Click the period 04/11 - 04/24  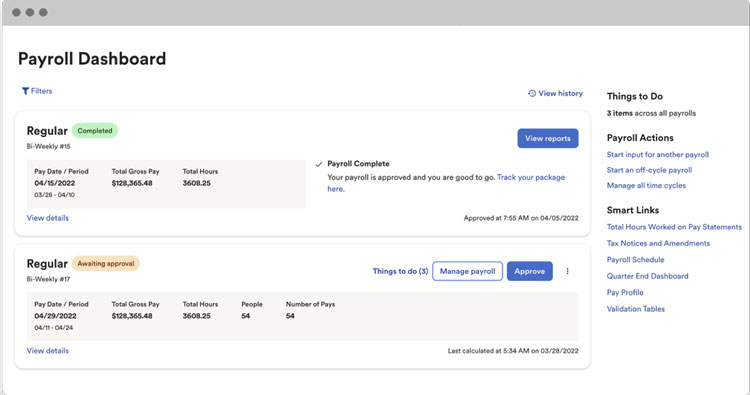(x=54, y=328)
